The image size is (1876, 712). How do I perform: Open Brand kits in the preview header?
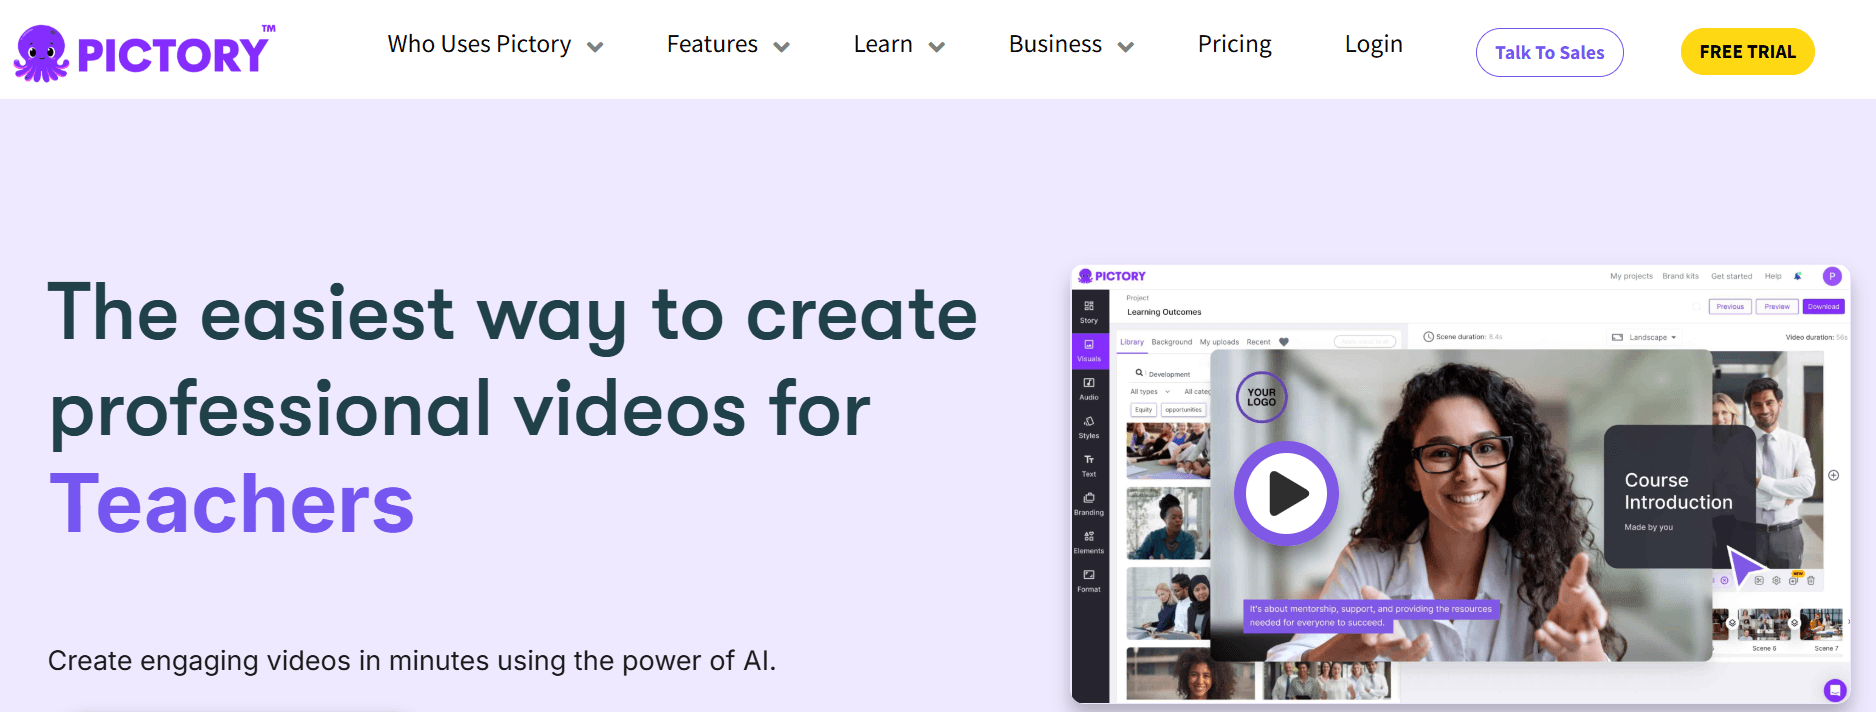pyautogui.click(x=1680, y=276)
